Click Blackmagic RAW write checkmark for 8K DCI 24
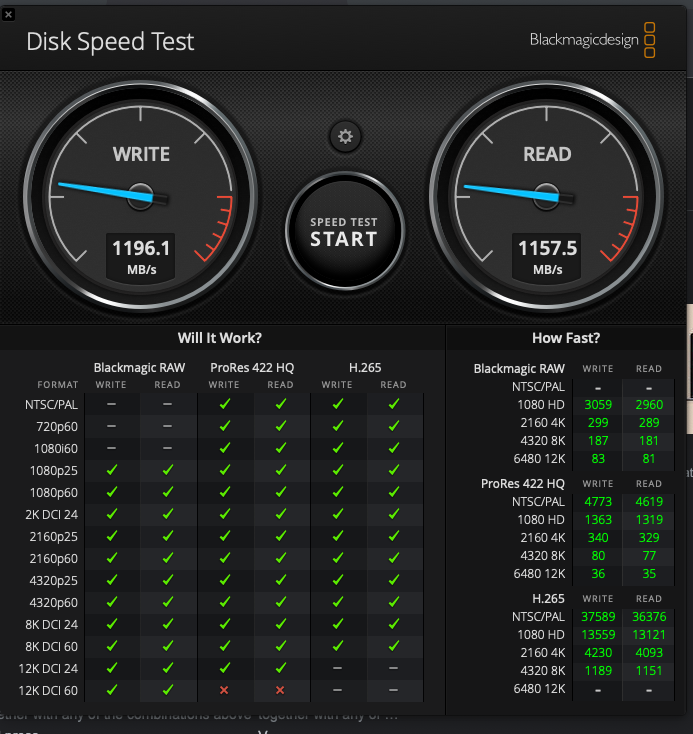This screenshot has width=693, height=734. [111, 624]
